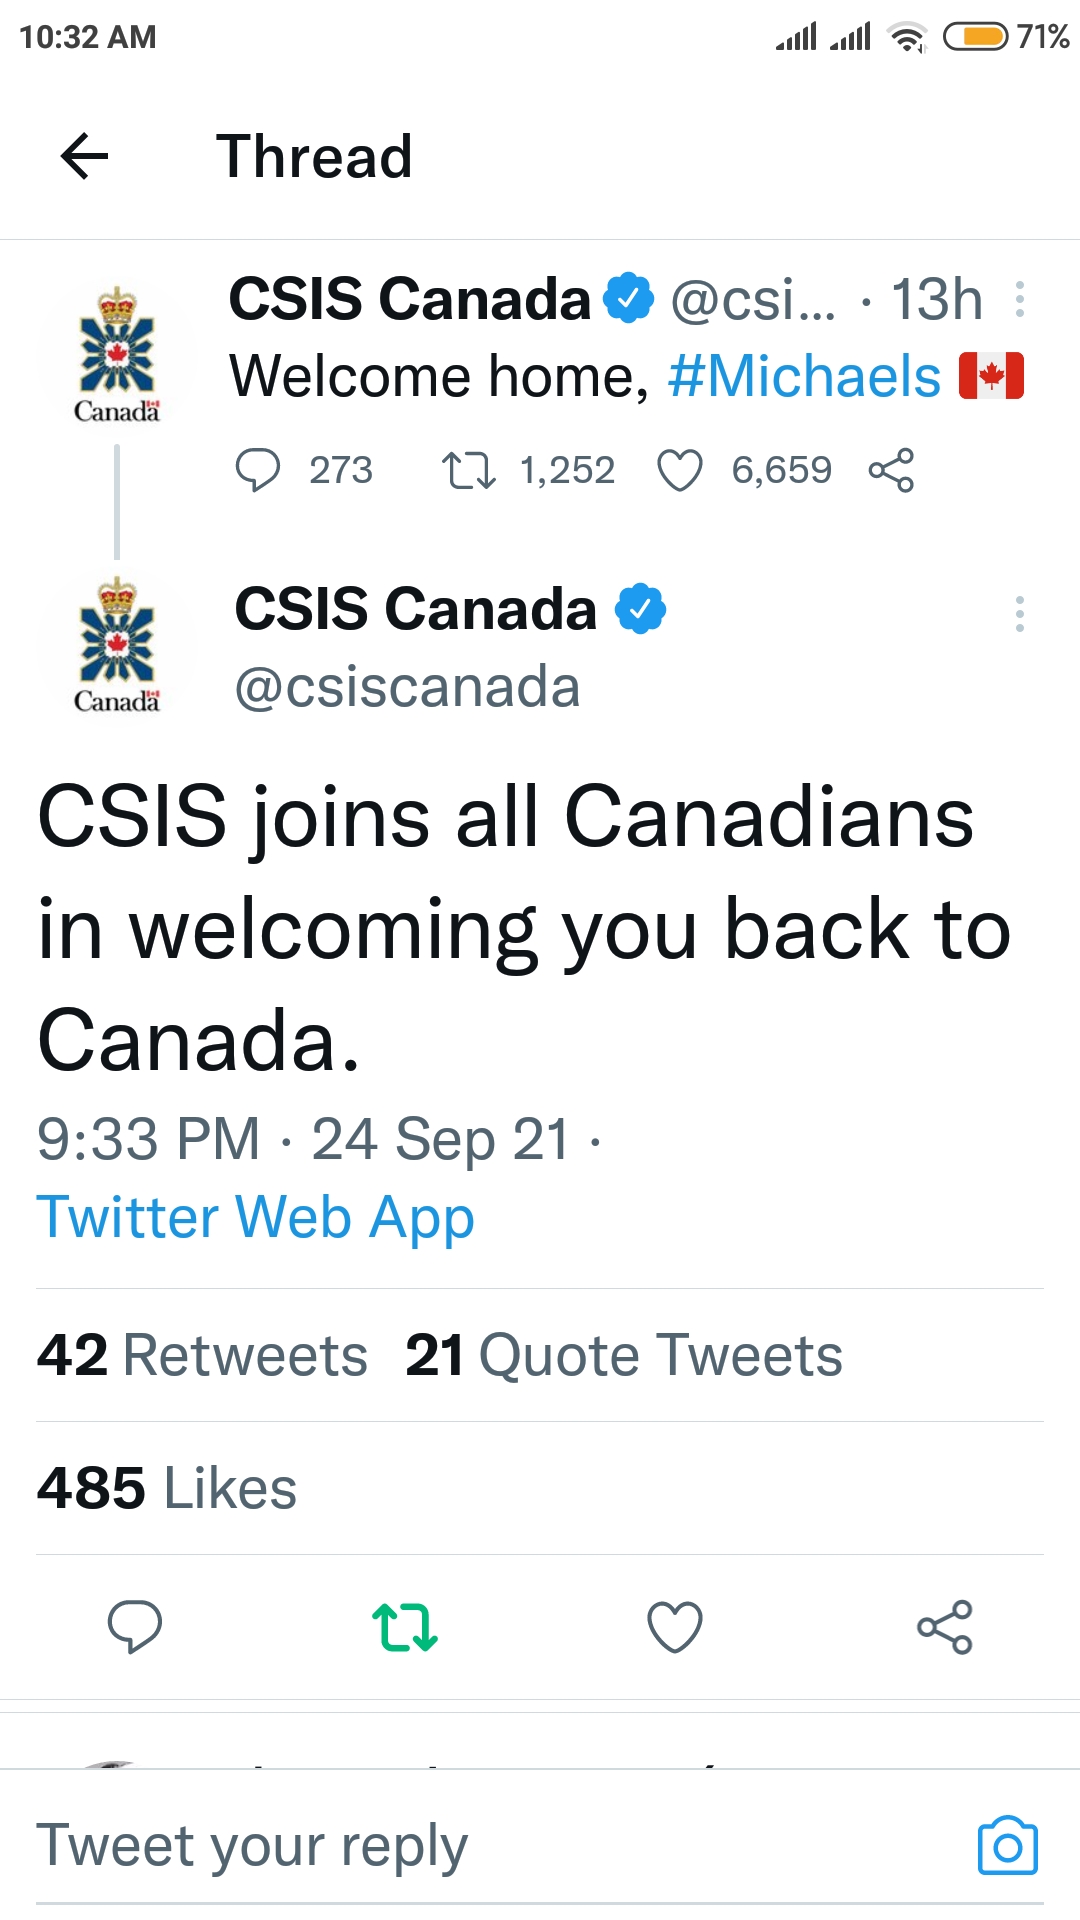Open the #Michaels hashtag link
Viewport: 1080px width, 1920px height.
click(x=805, y=377)
